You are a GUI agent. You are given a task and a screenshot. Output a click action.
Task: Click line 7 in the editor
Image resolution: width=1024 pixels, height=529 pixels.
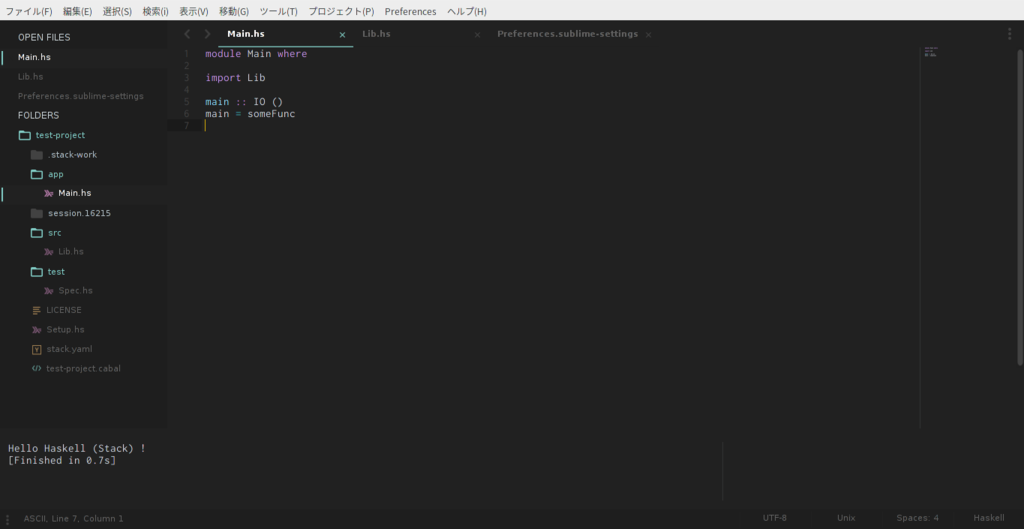click(x=543, y=125)
